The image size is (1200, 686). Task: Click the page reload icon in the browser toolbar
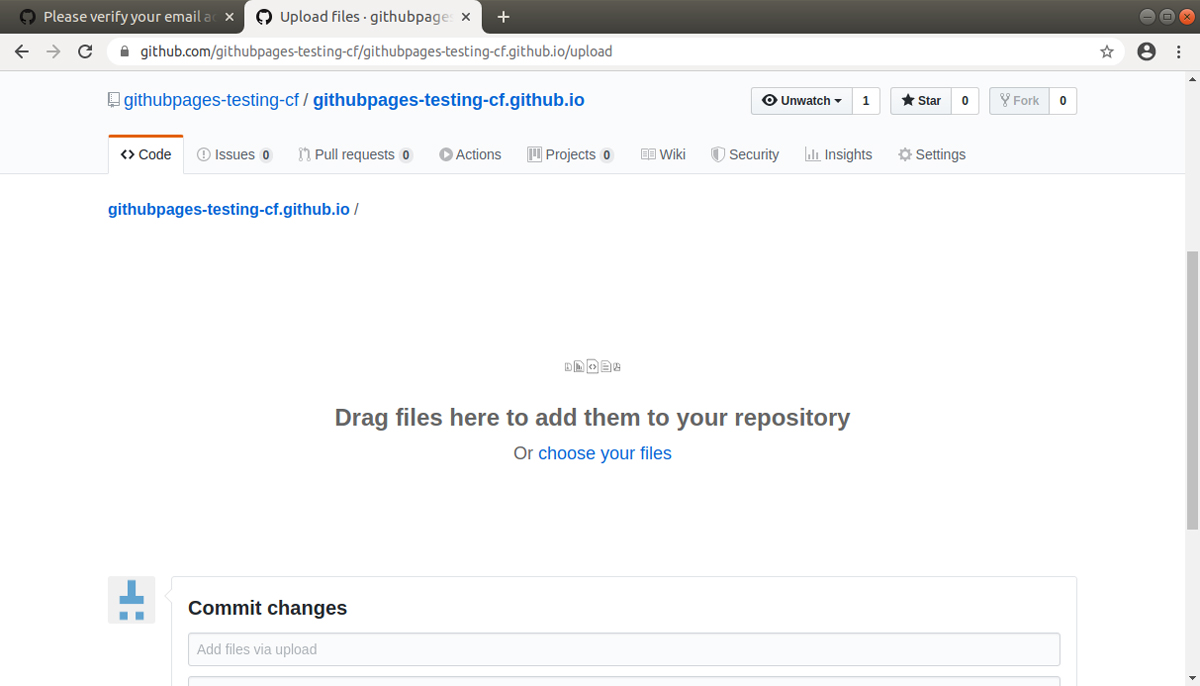(85, 50)
